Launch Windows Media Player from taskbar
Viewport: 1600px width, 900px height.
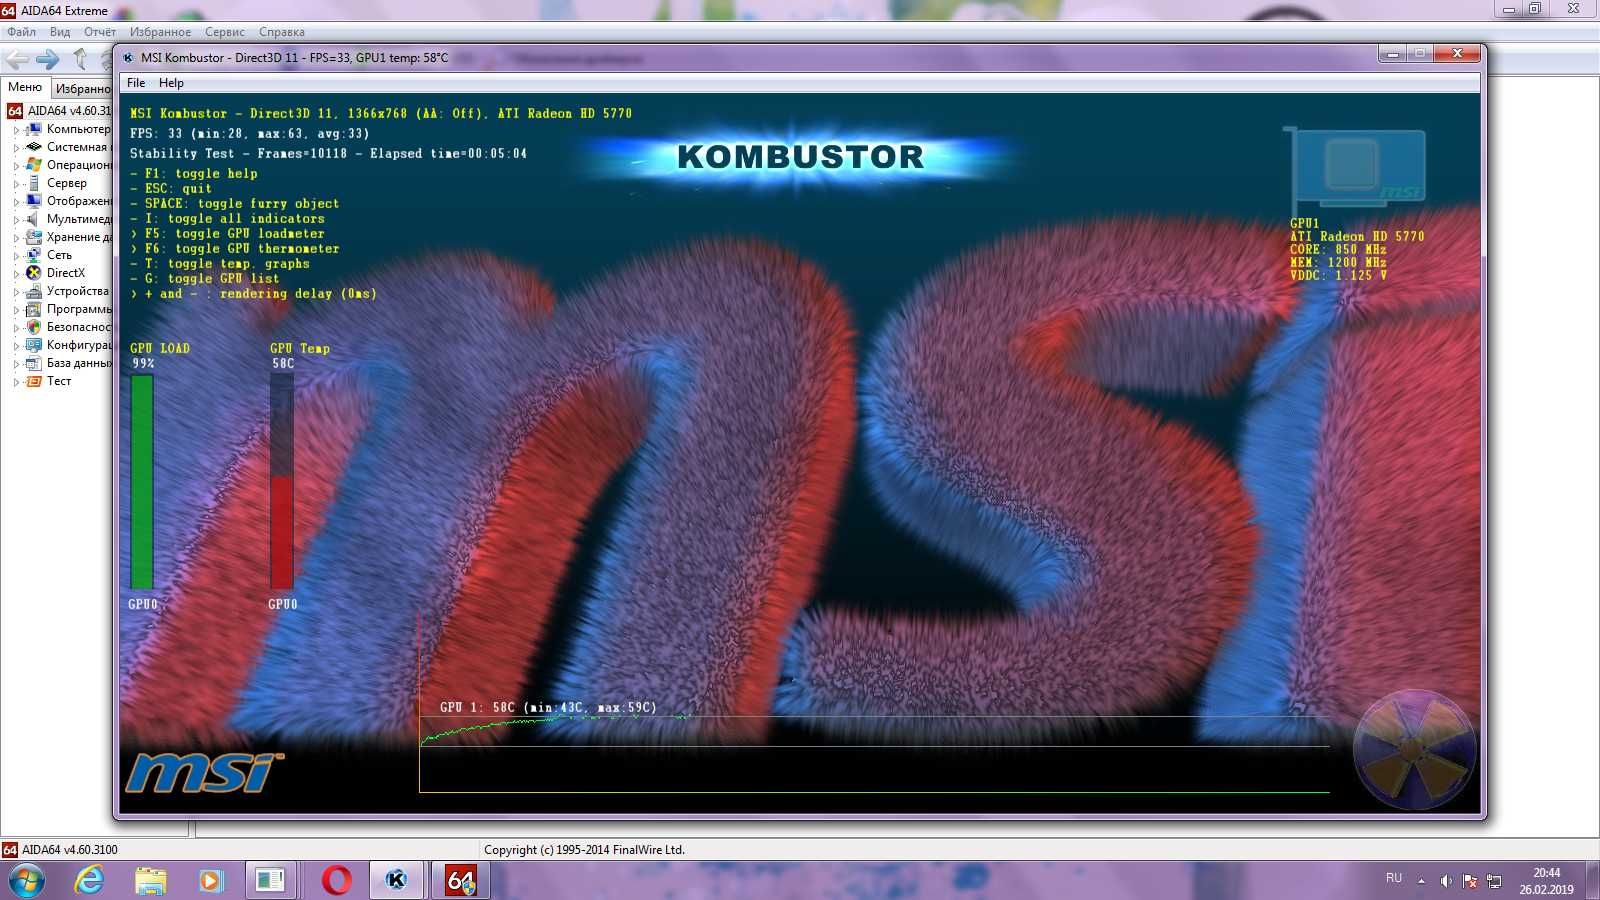pos(210,880)
